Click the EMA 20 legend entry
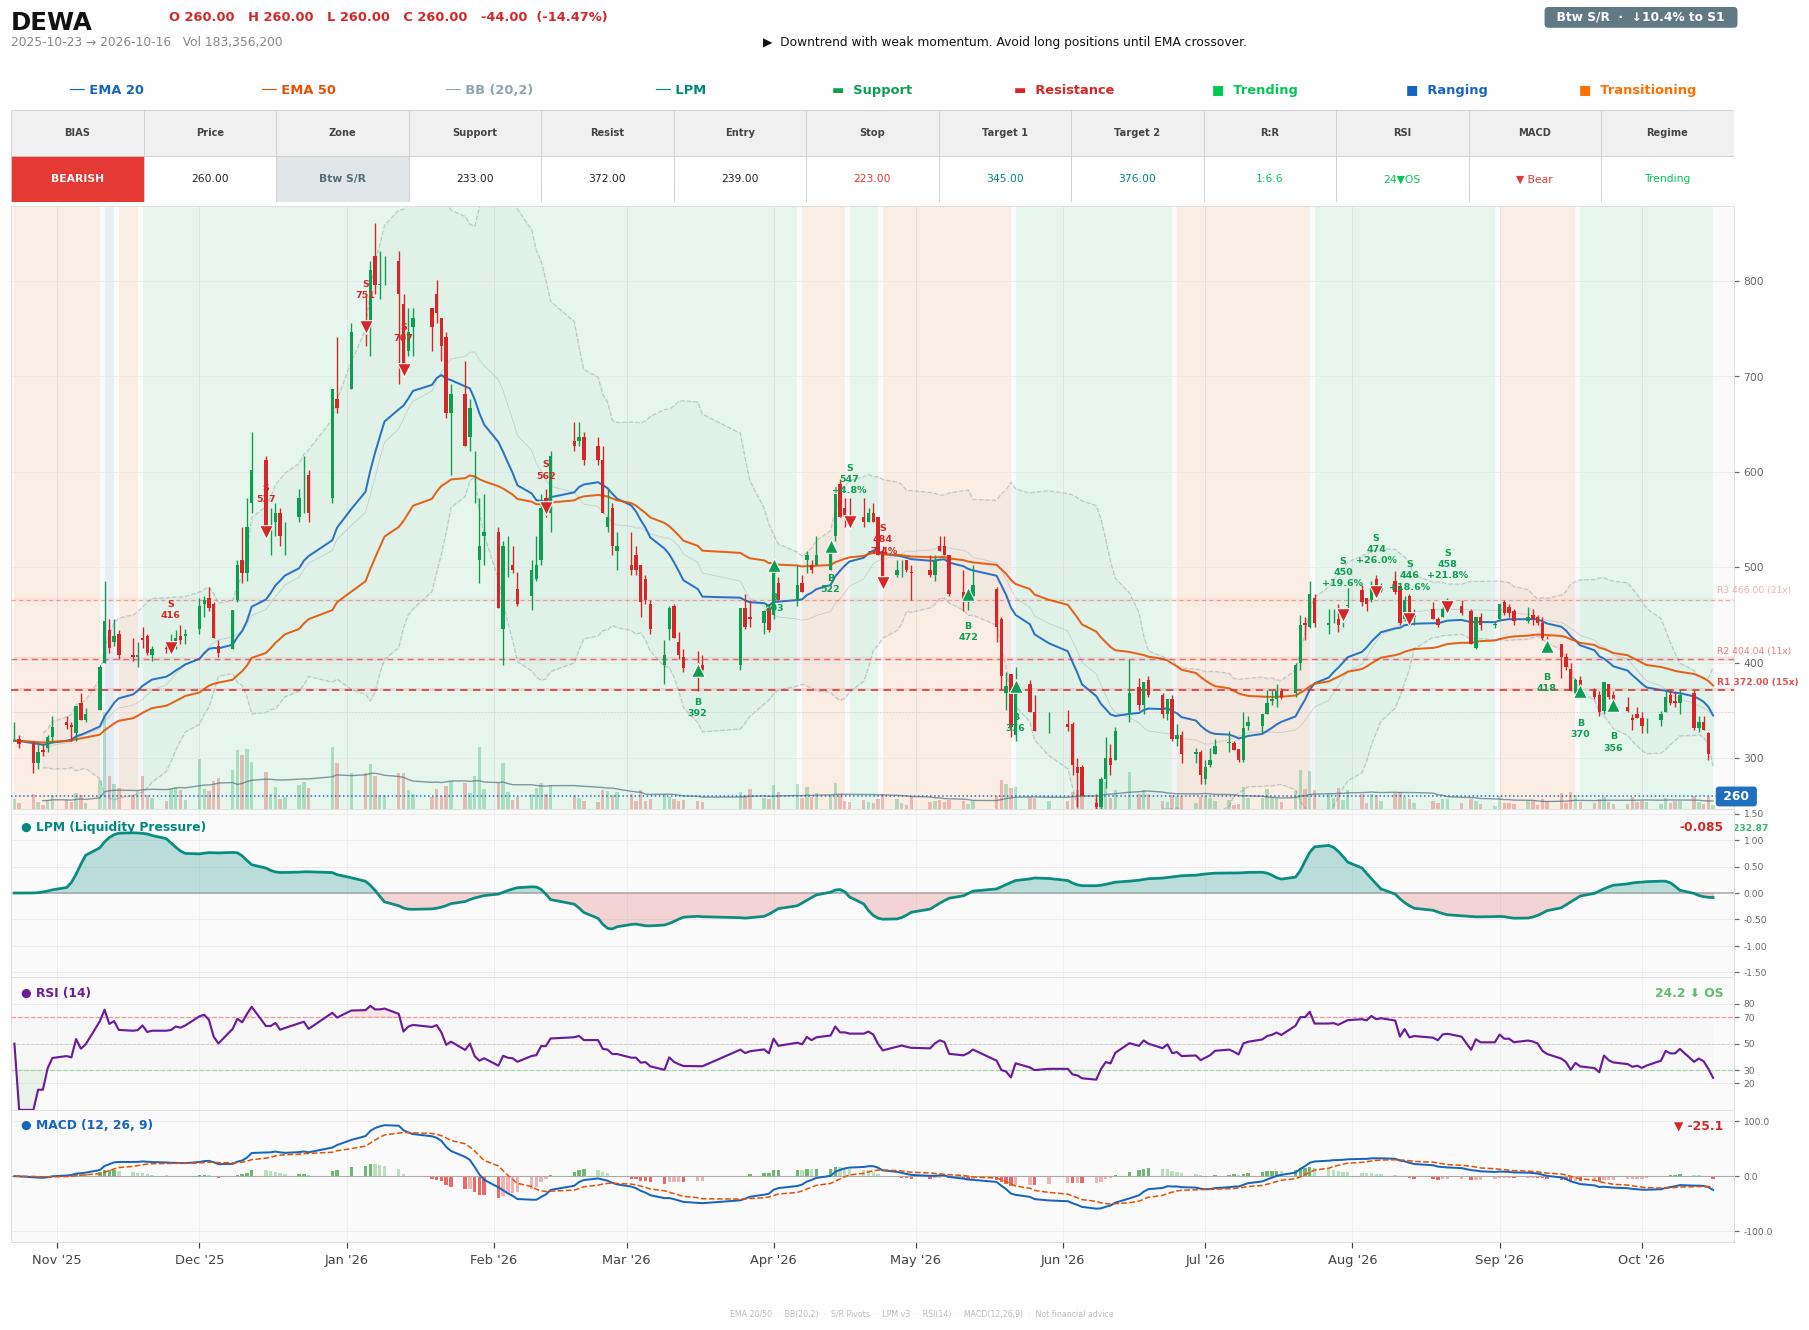 [x=107, y=90]
